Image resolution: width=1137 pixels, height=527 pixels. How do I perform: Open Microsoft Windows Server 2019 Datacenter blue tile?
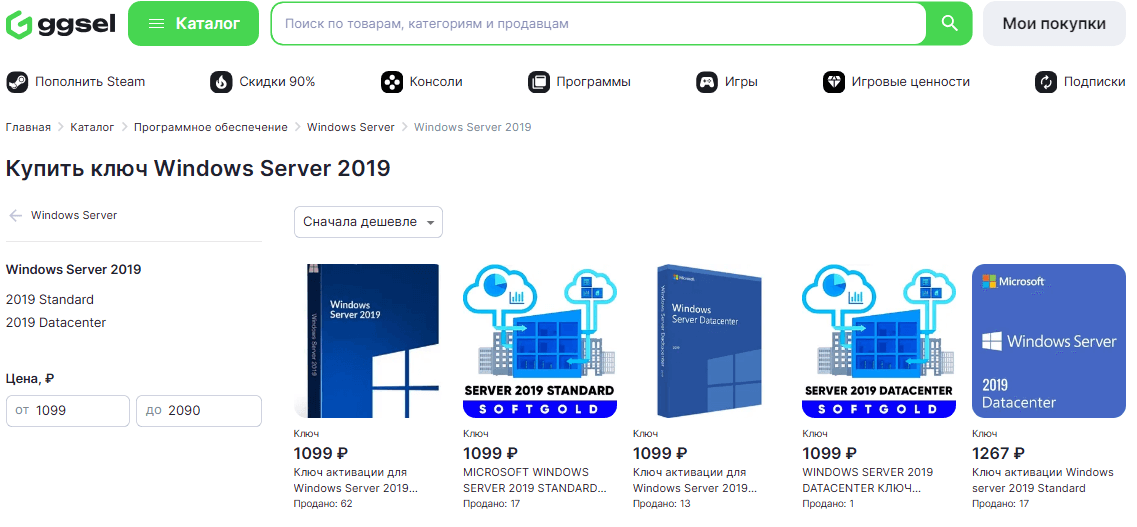(1049, 341)
